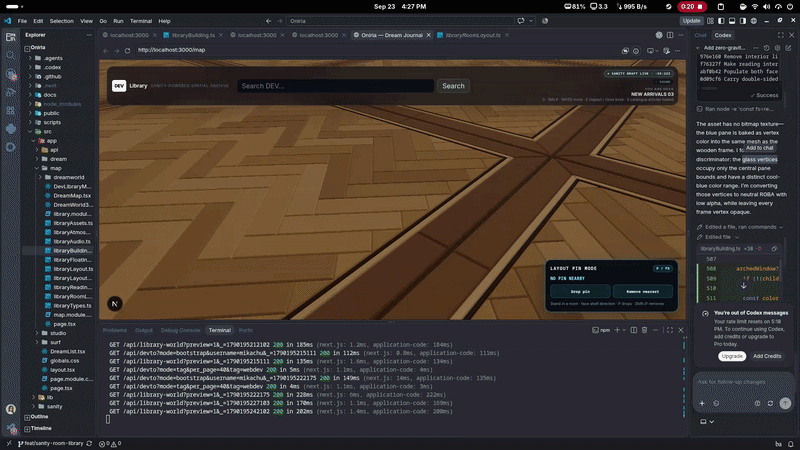
Task: Kill the terminal with trash icon
Action: 644,330
